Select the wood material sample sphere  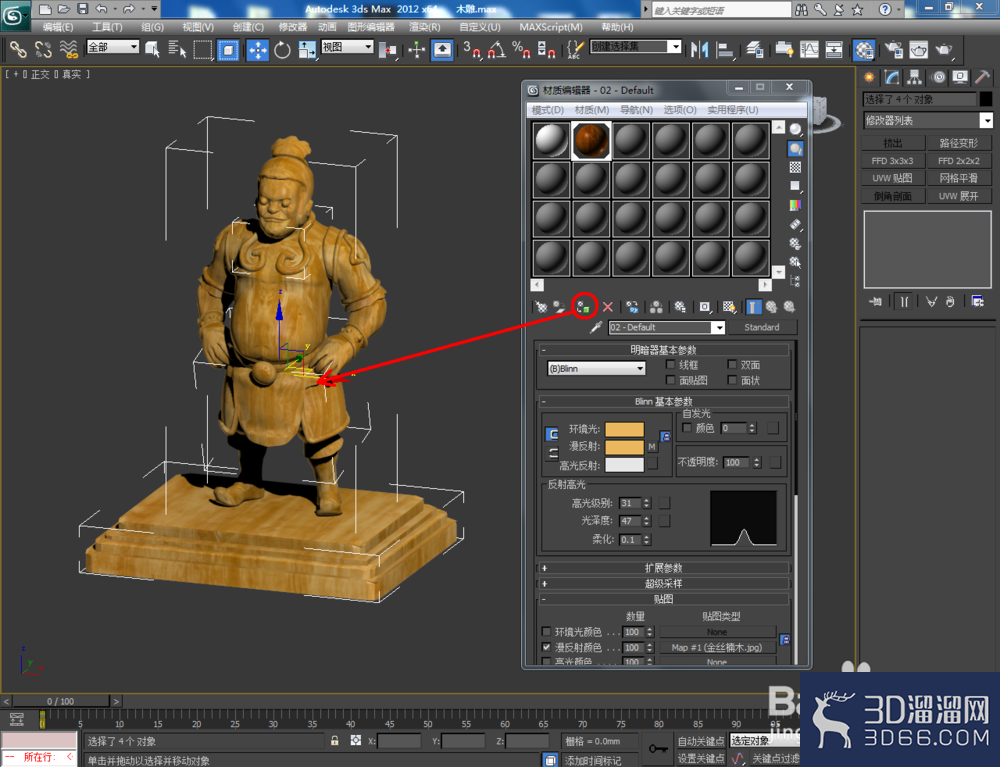pos(591,140)
